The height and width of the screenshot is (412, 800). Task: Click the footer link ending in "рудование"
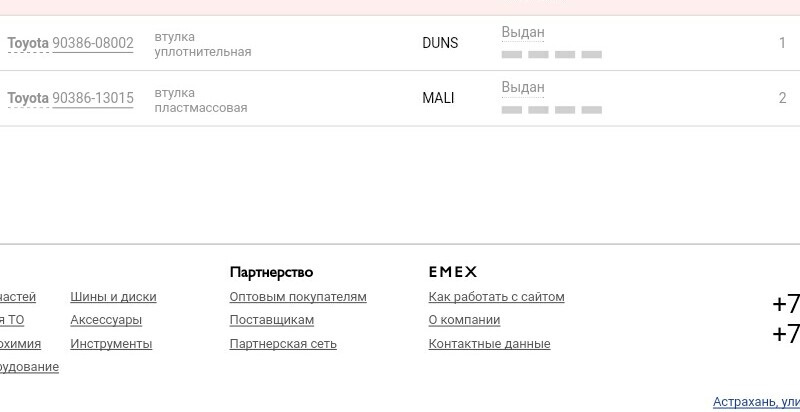[29, 367]
